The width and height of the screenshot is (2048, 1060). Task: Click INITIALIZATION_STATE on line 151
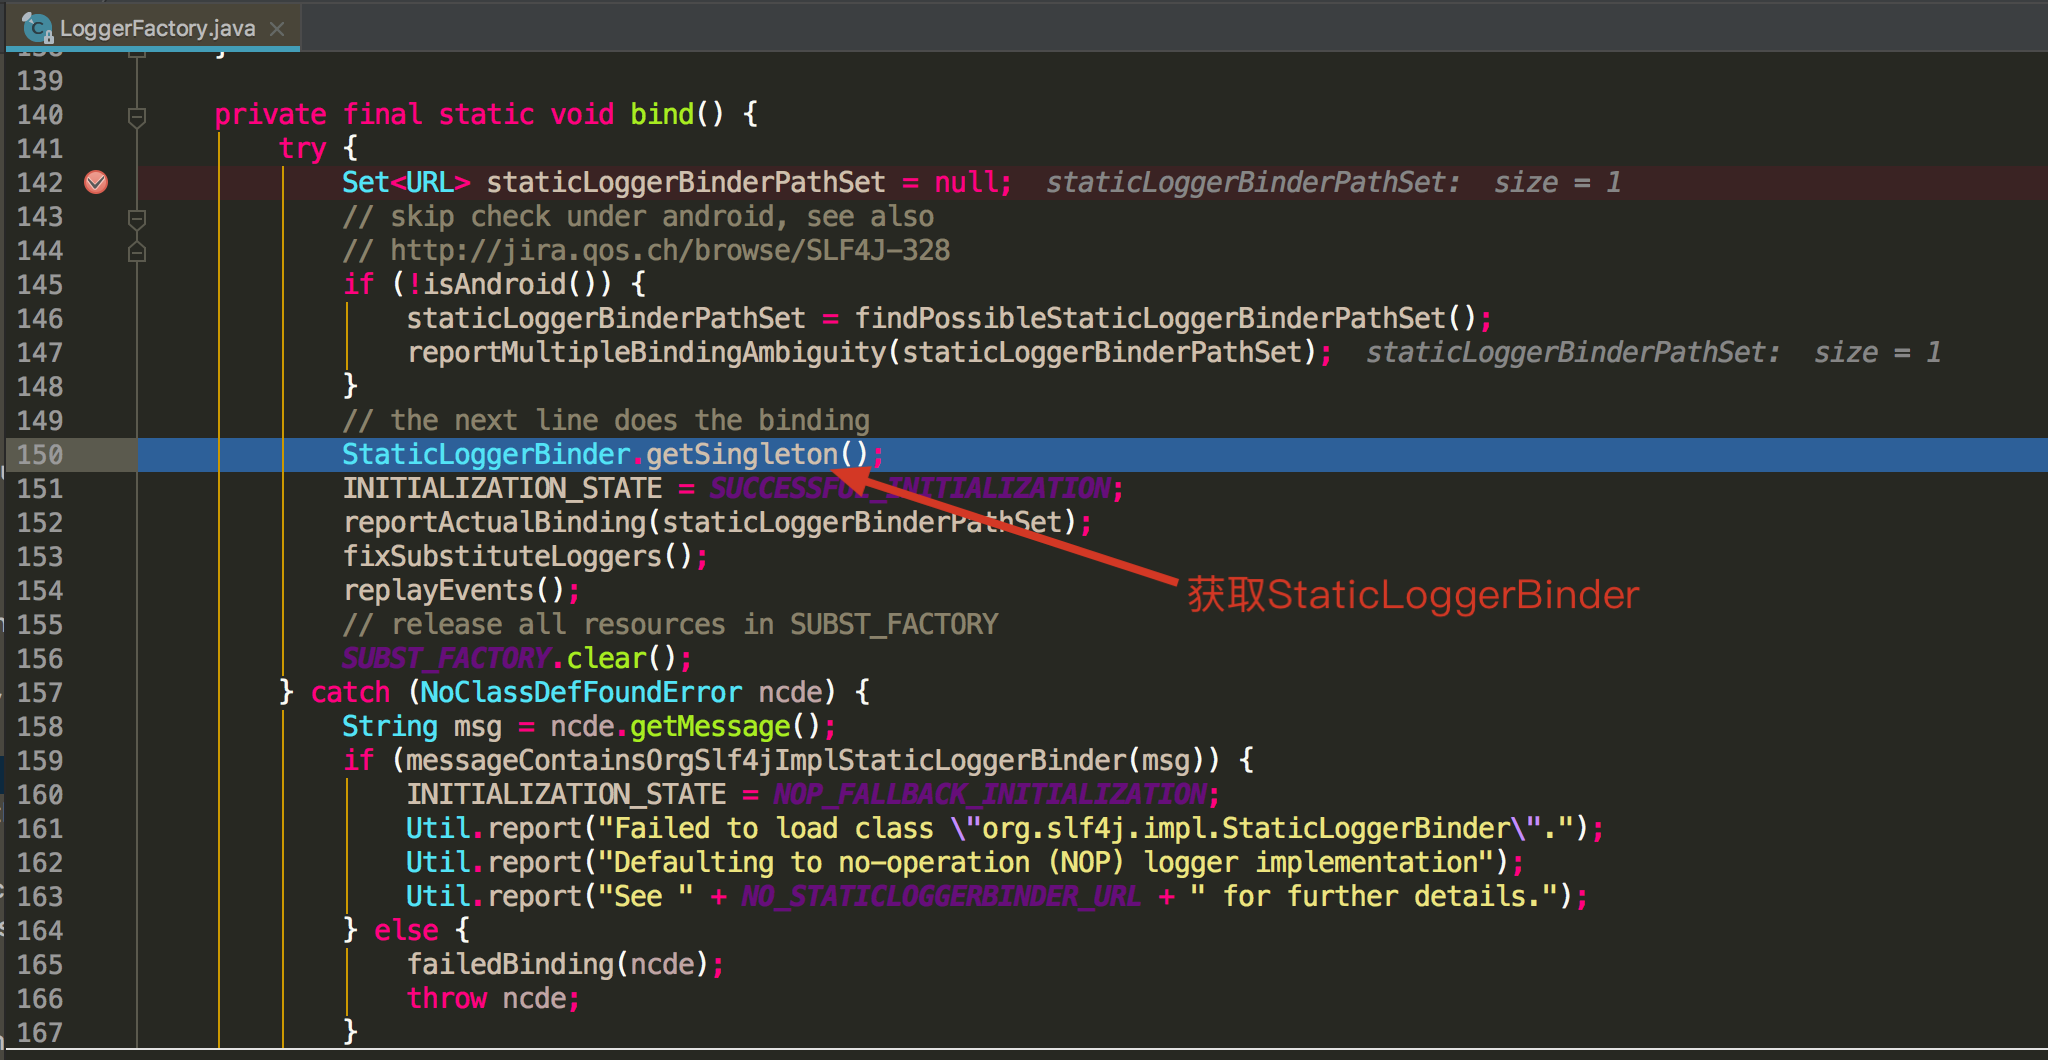pyautogui.click(x=502, y=489)
